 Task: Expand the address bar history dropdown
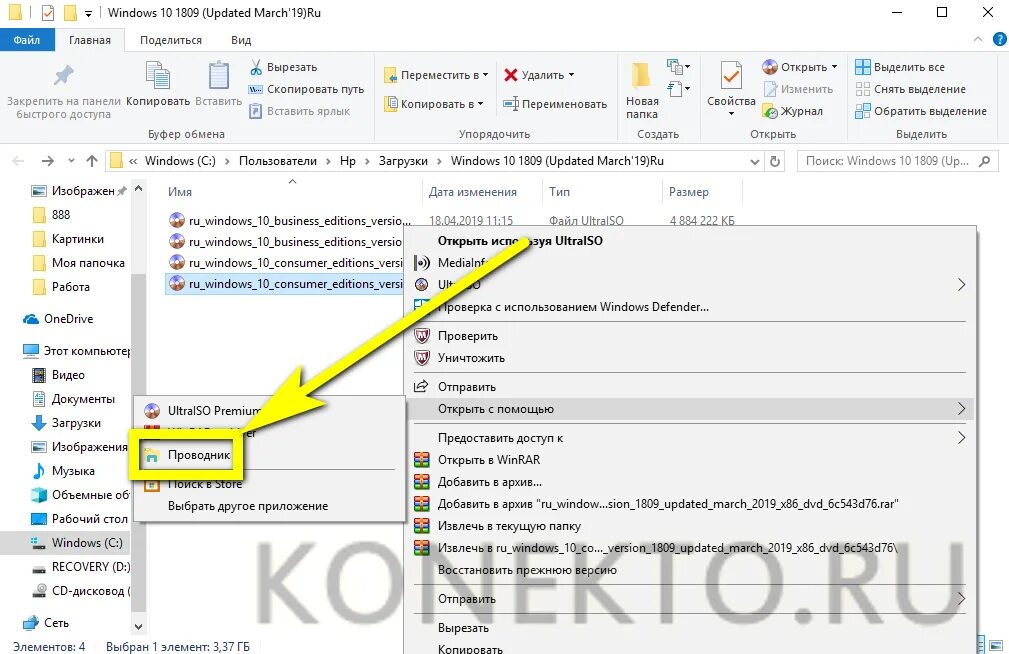[755, 162]
